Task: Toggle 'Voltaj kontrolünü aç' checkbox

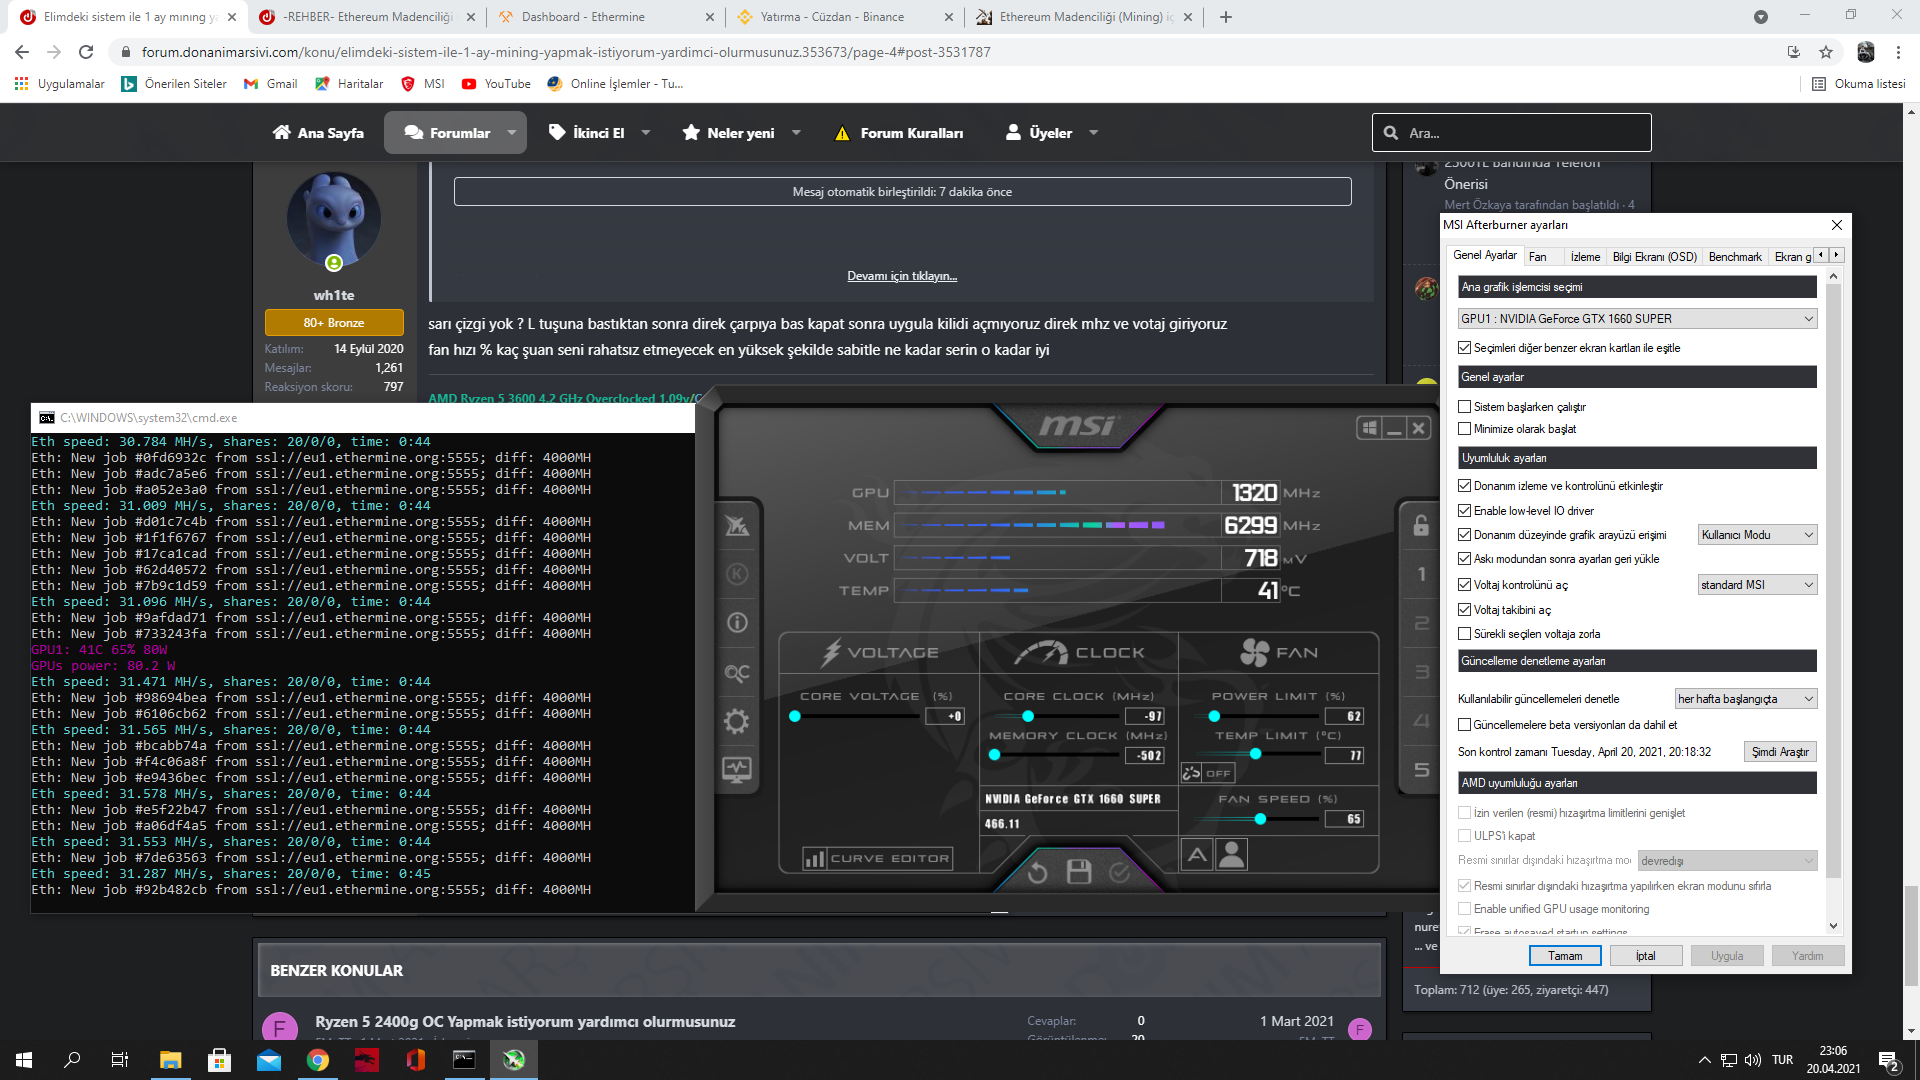Action: (x=1464, y=585)
